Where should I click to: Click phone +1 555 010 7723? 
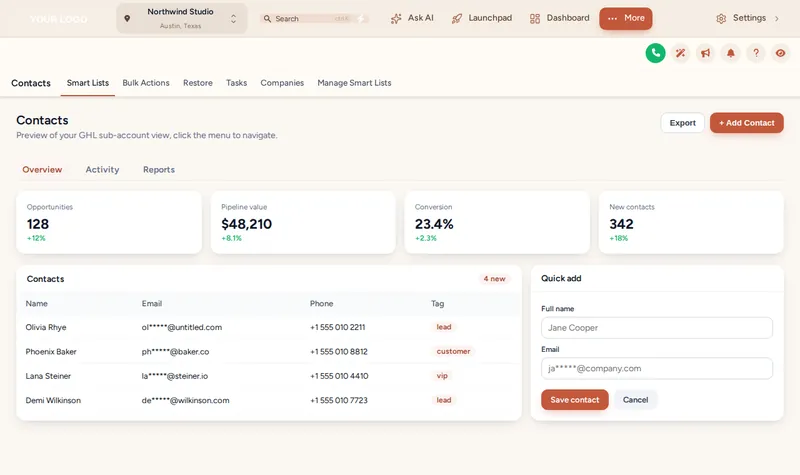339,401
